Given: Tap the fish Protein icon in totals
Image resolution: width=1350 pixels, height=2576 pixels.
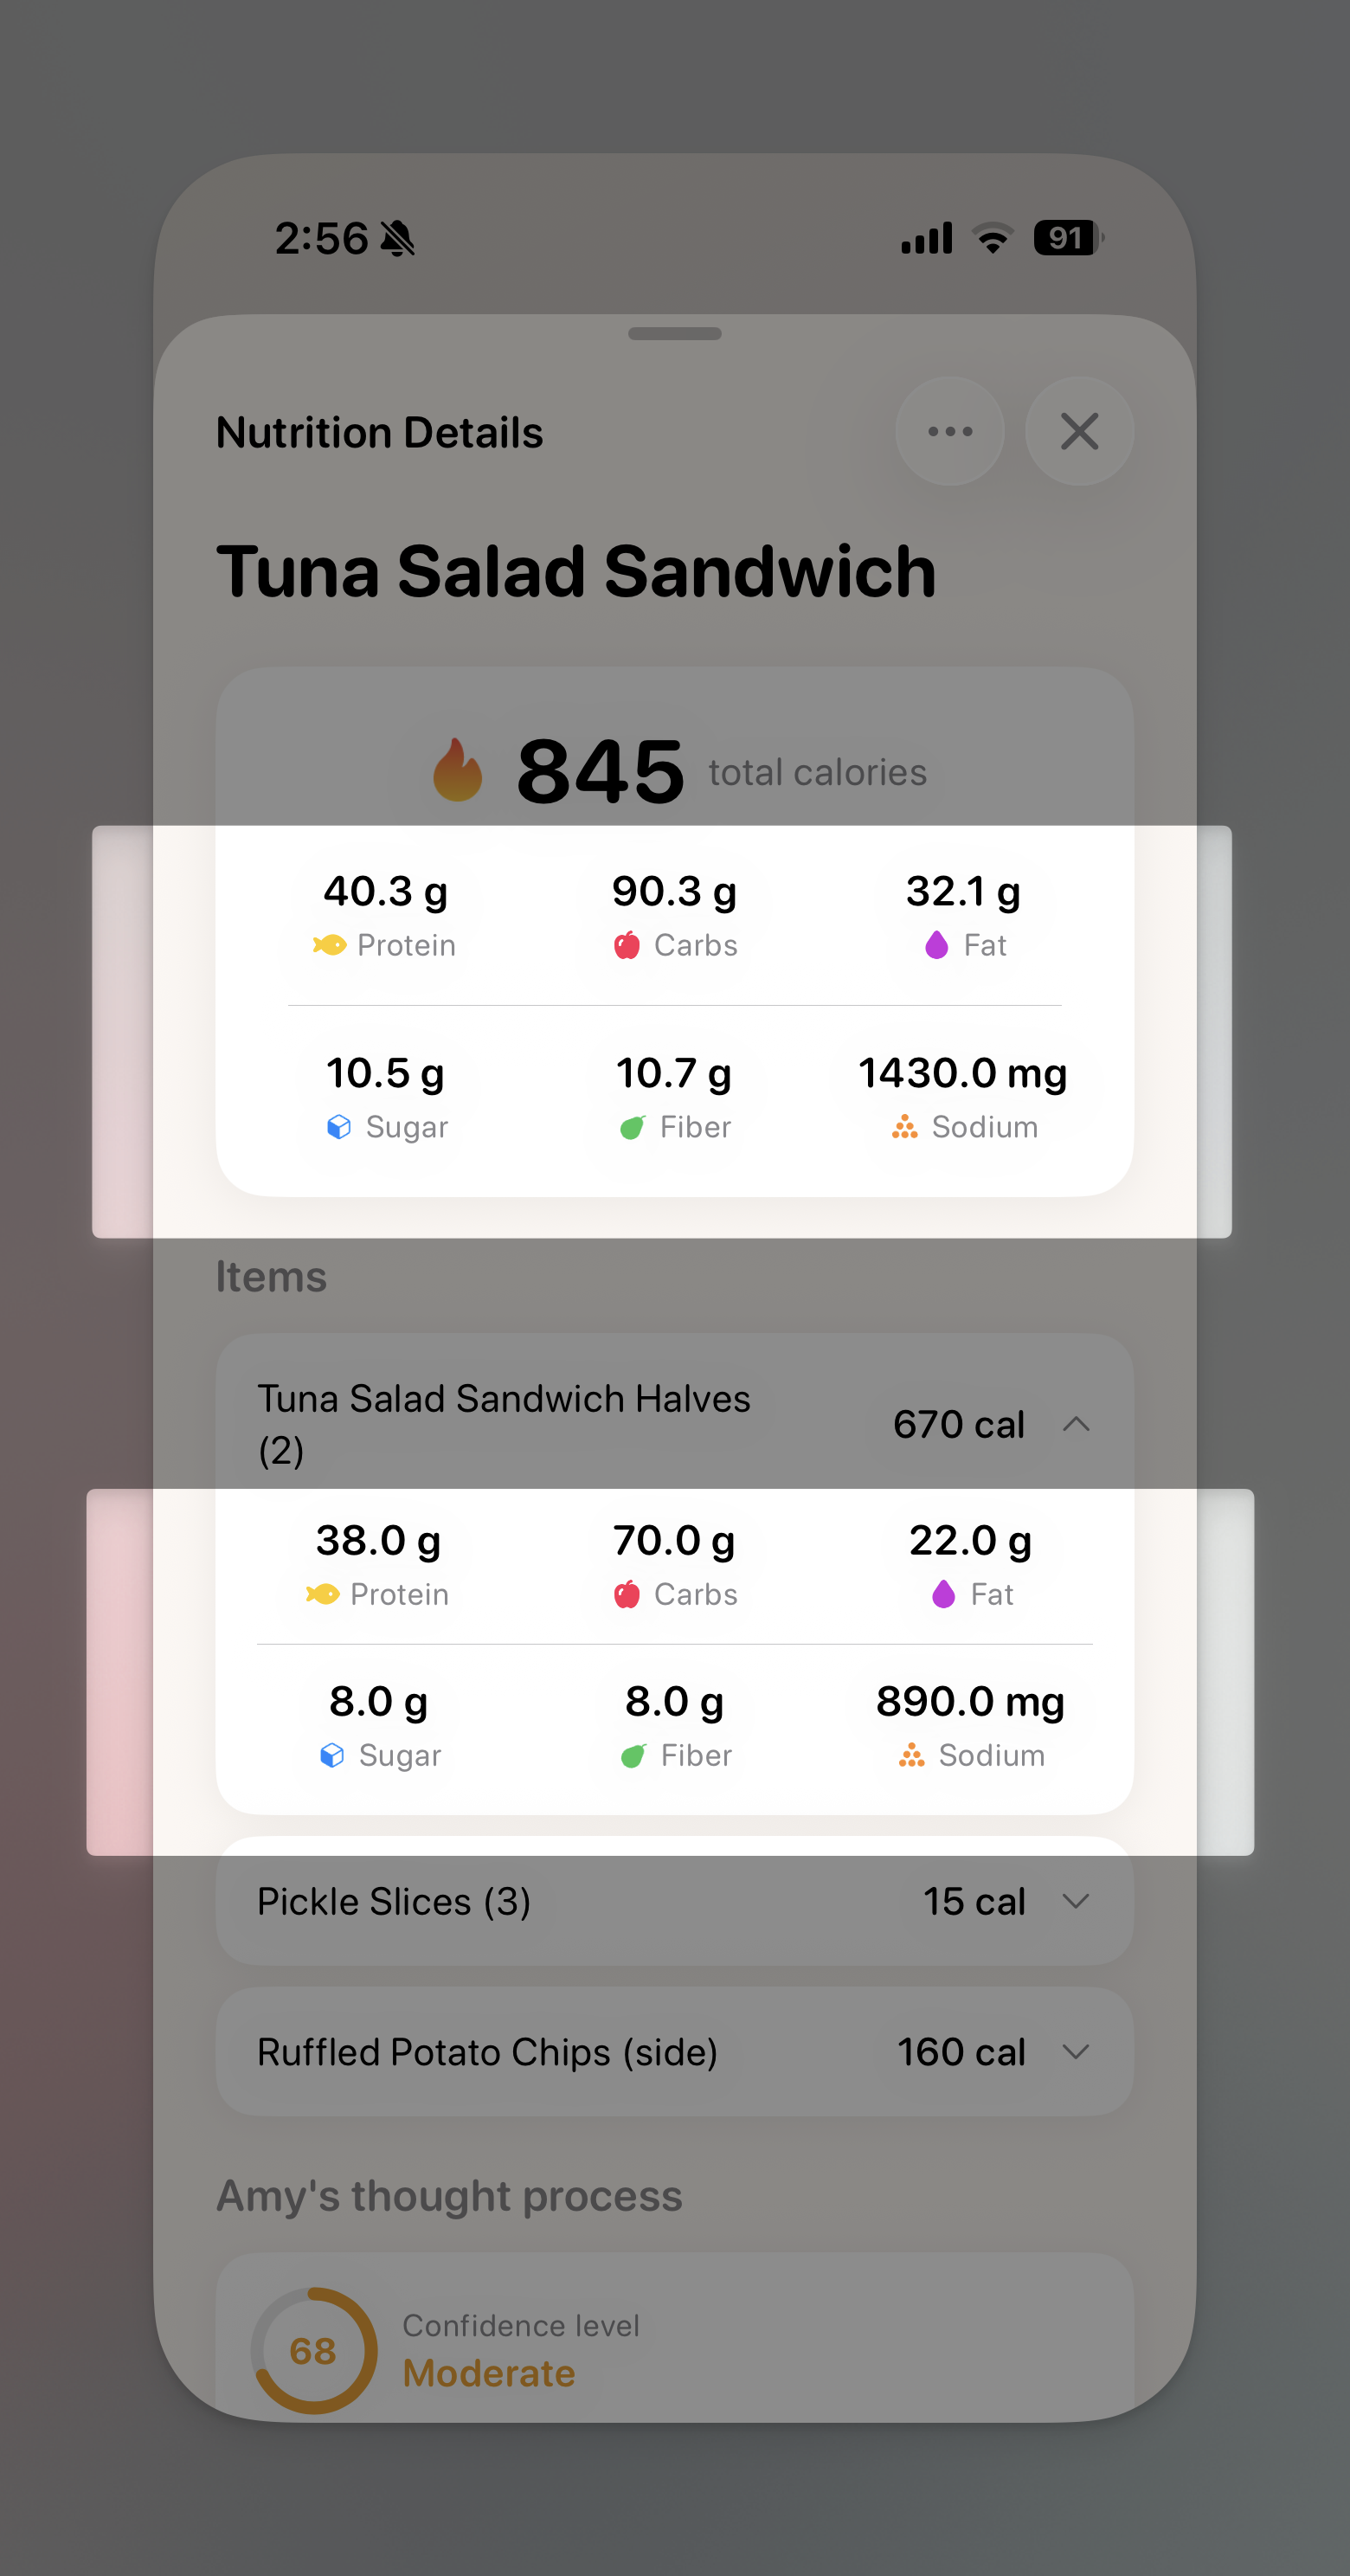Looking at the screenshot, I should click(x=330, y=945).
